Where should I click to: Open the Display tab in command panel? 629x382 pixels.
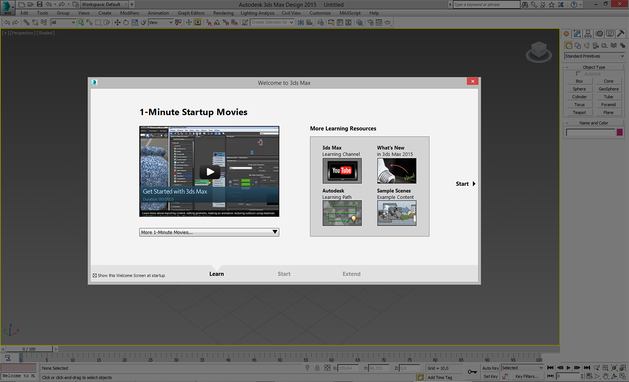coord(610,34)
